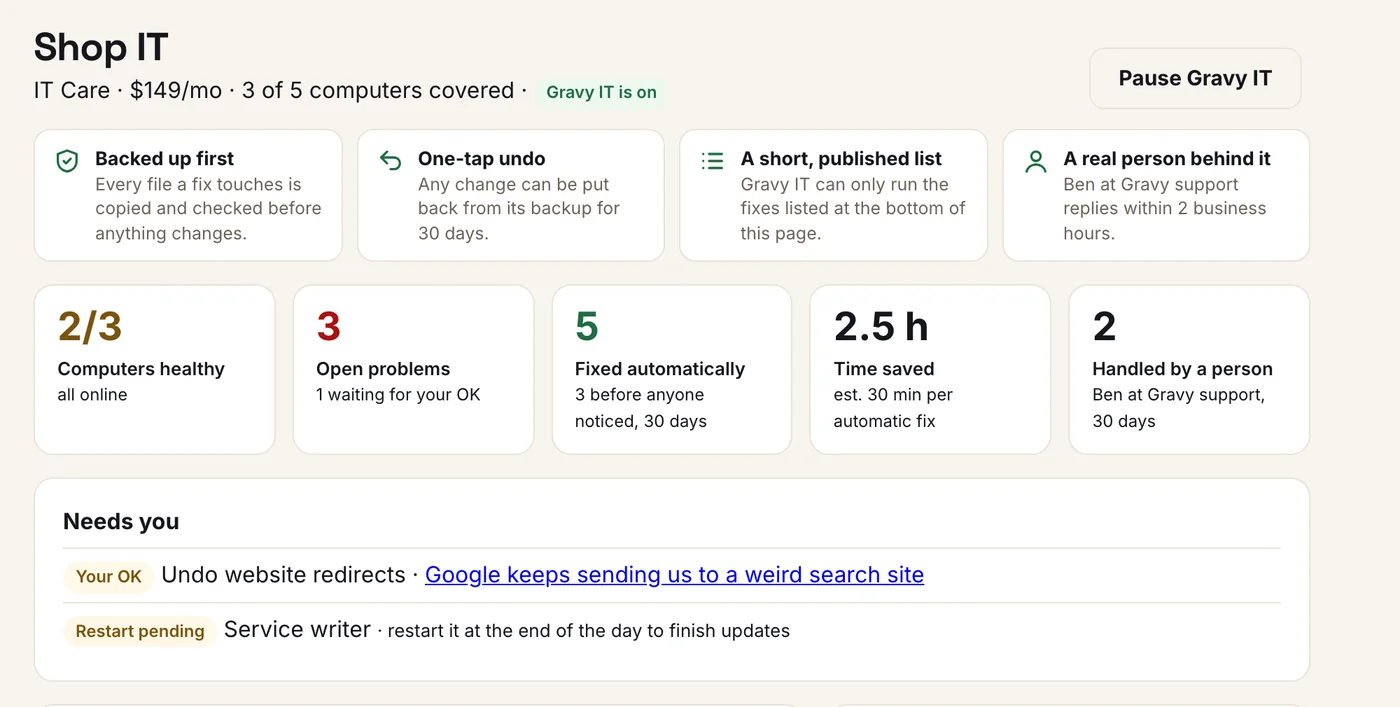Click the undo arrow icon beside One-tap undo

click(390, 161)
